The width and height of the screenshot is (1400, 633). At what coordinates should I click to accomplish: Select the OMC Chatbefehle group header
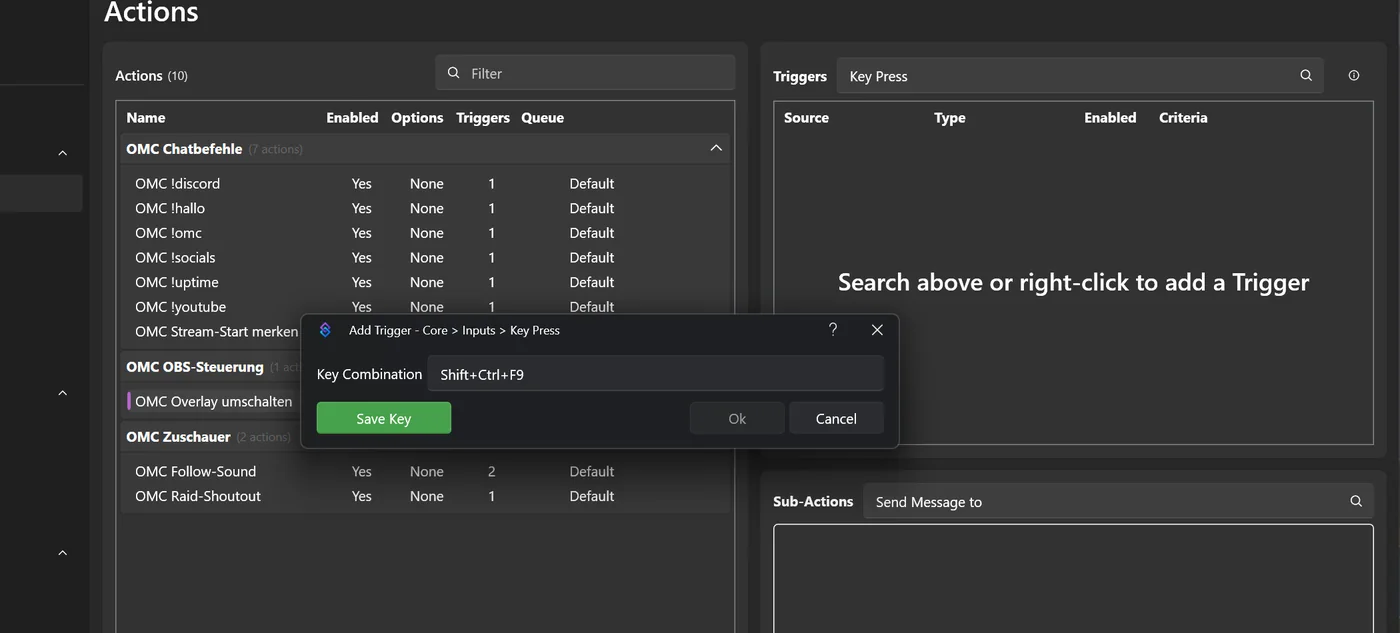[x=425, y=149]
